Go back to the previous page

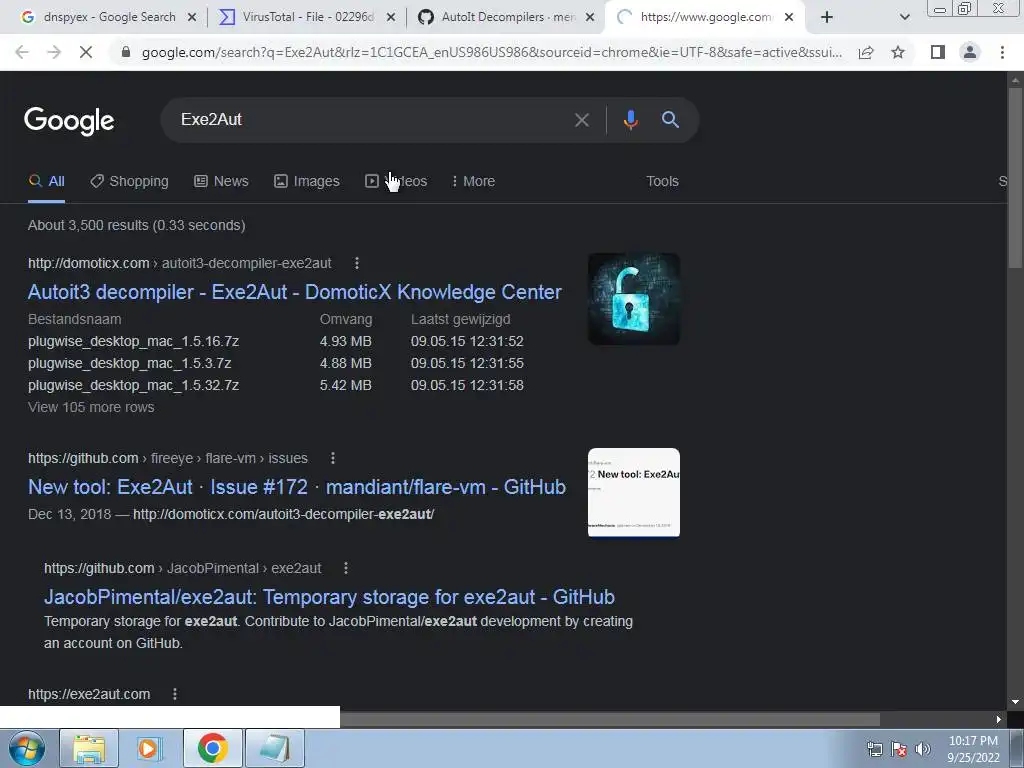pyautogui.click(x=22, y=52)
